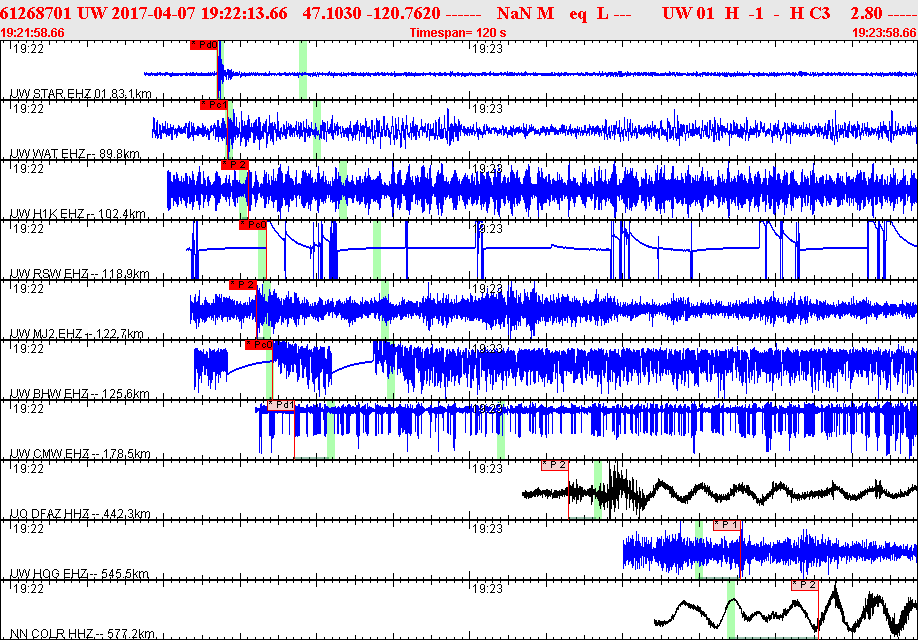Select the P pick flag on BHW trace
The image size is (918, 640).
point(259,345)
